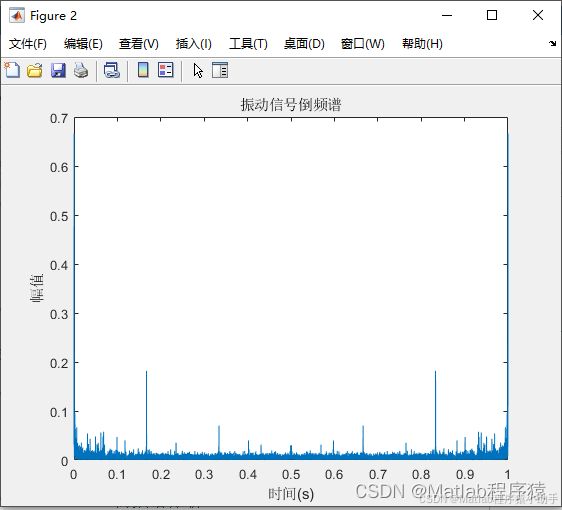The image size is (562, 510).
Task: Click the y-axis label 幅值
Action: pyautogui.click(x=37, y=289)
